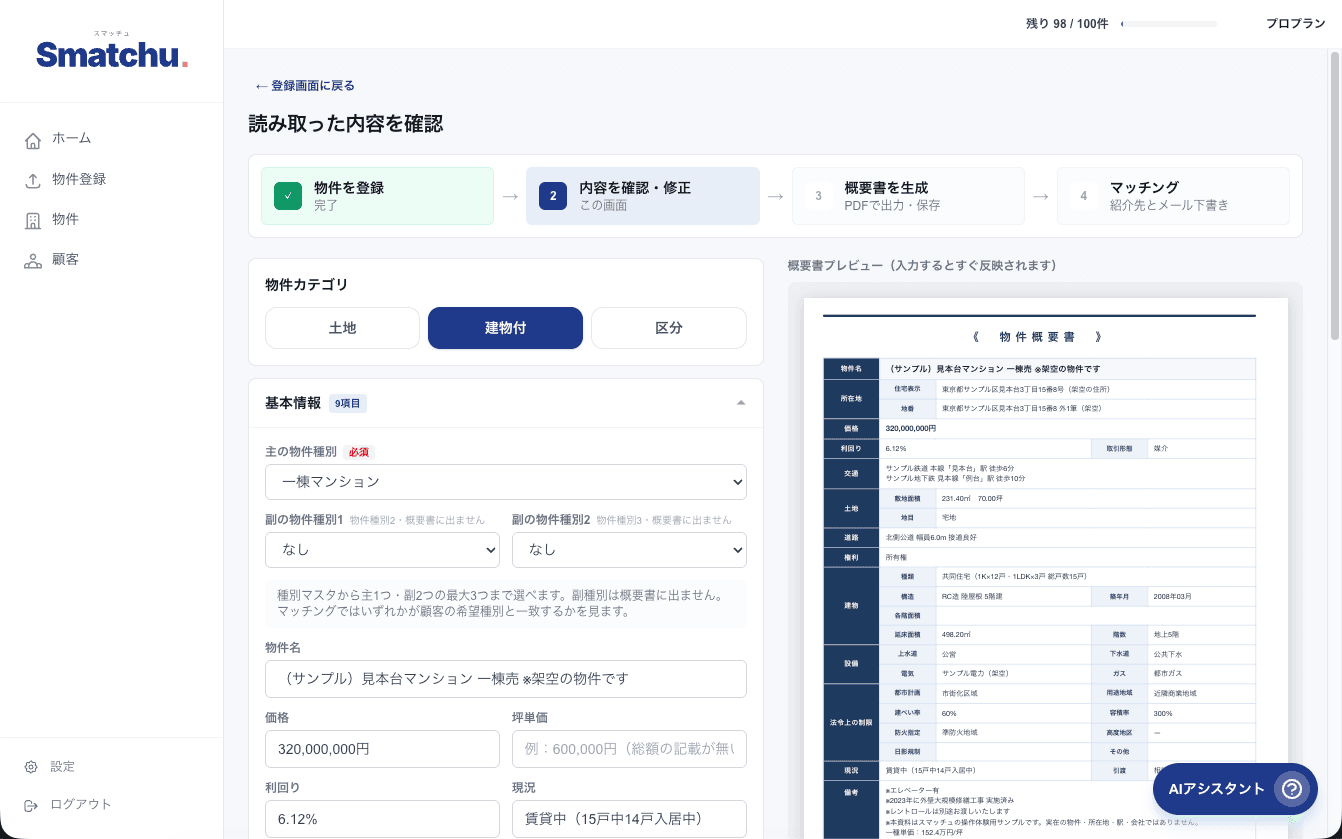Click the green checkmark step icon
1342x839 pixels.
click(288, 196)
